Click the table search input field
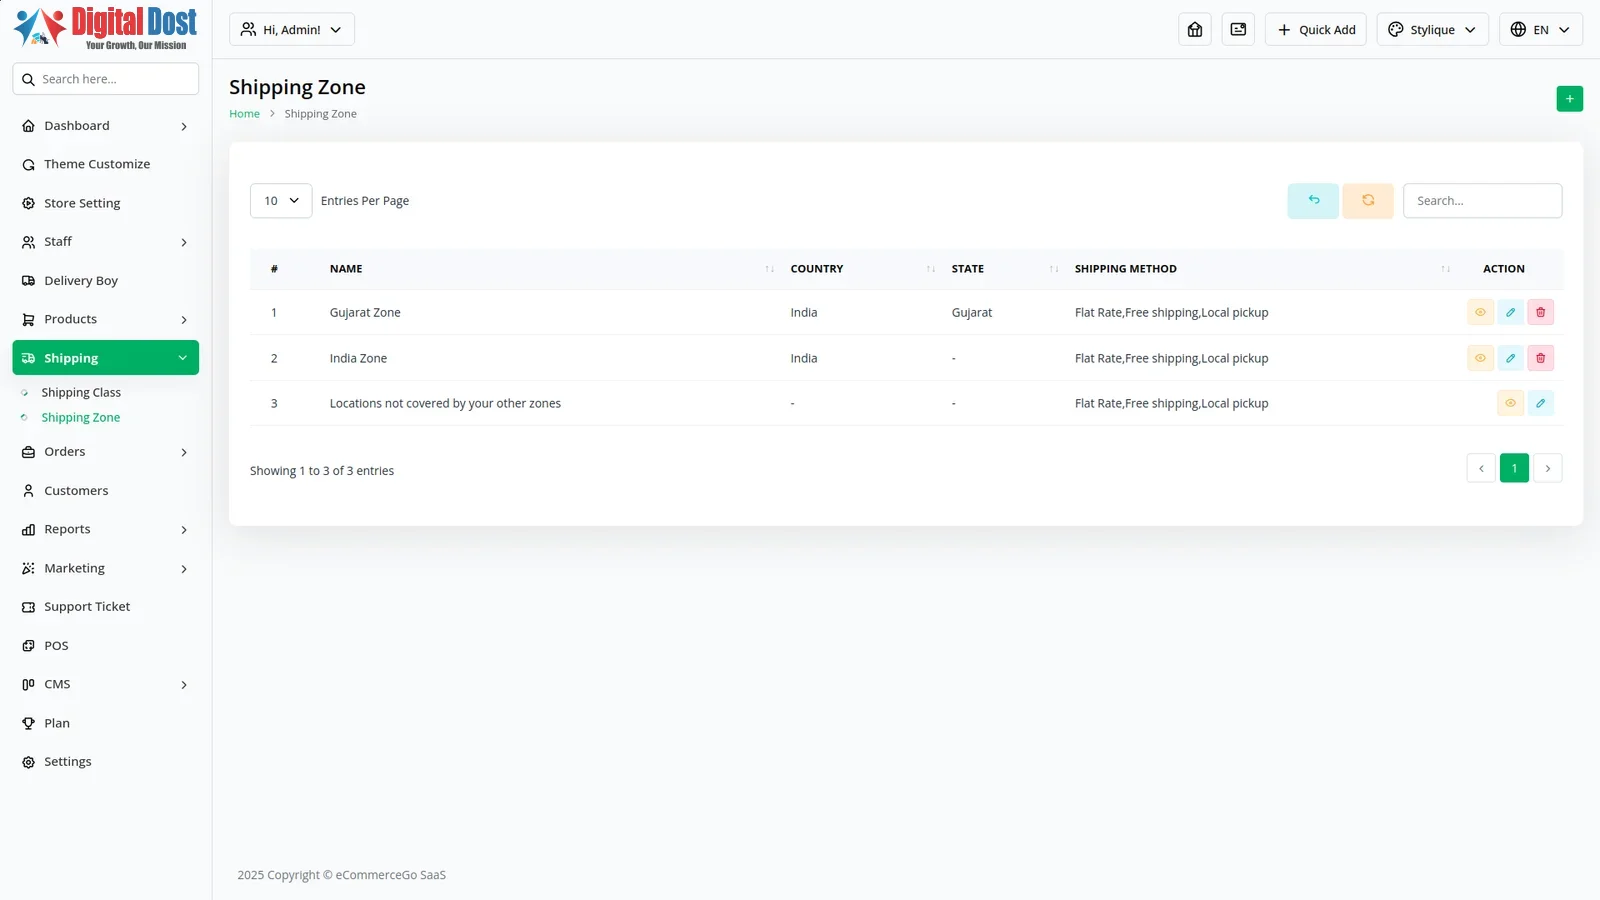 tap(1482, 201)
